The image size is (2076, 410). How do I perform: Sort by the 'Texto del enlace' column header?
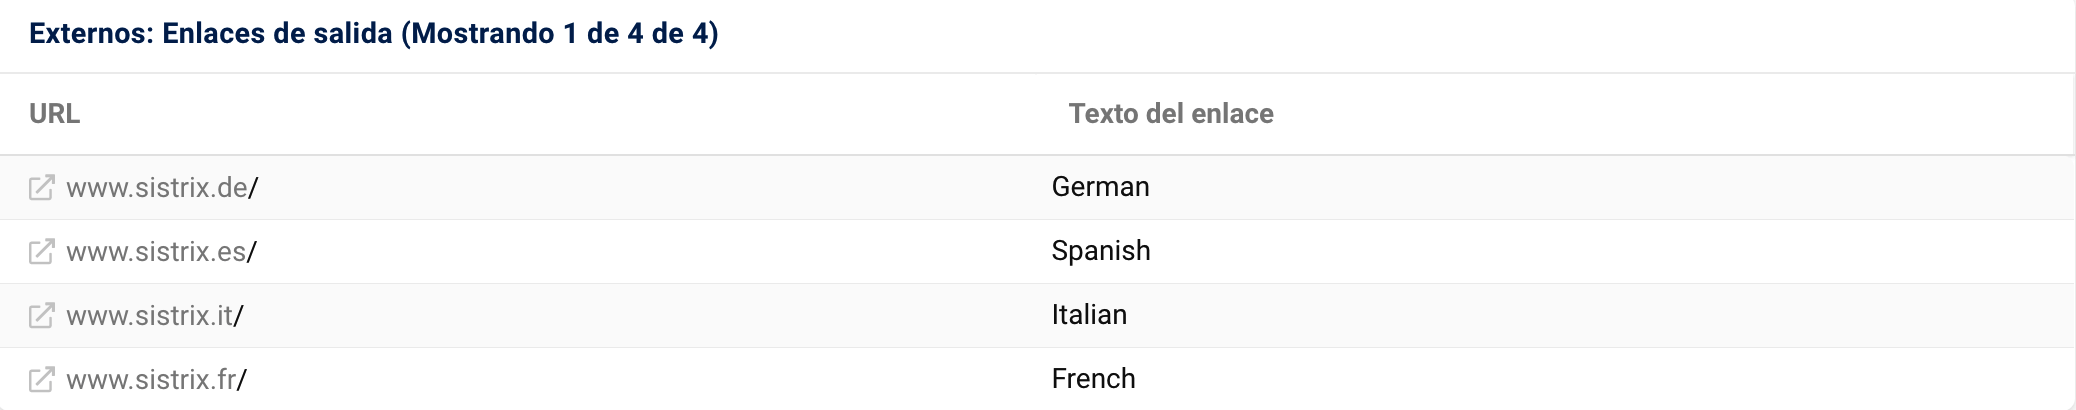[x=1170, y=114]
